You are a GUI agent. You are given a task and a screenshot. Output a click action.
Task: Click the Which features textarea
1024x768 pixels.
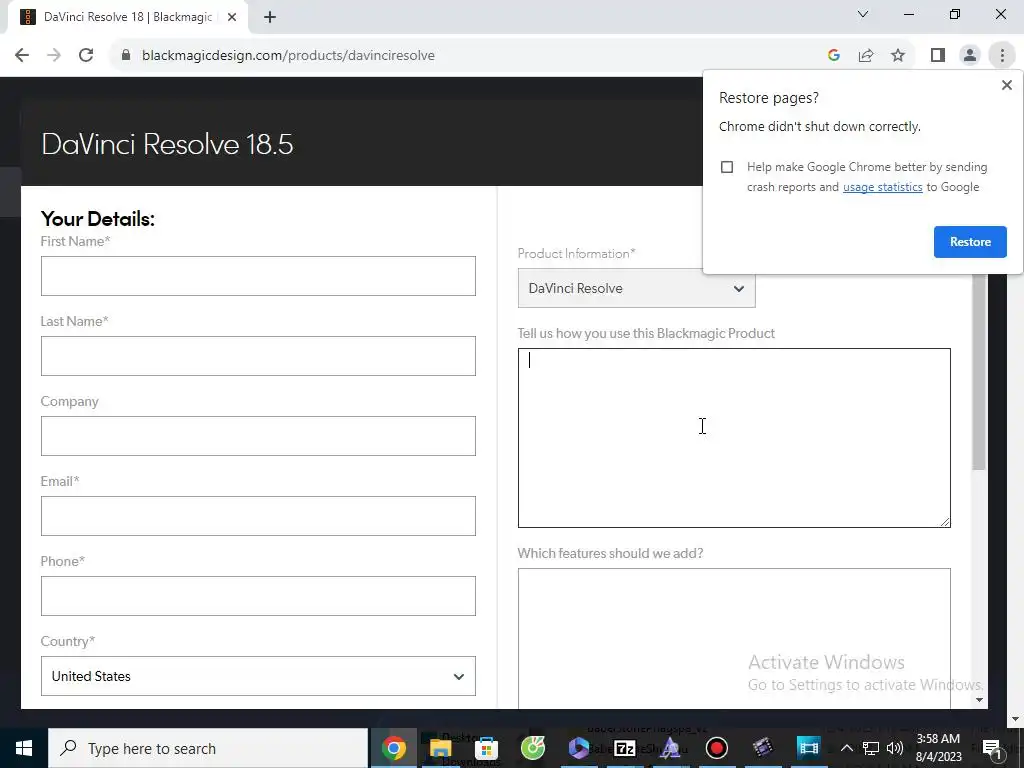point(734,638)
